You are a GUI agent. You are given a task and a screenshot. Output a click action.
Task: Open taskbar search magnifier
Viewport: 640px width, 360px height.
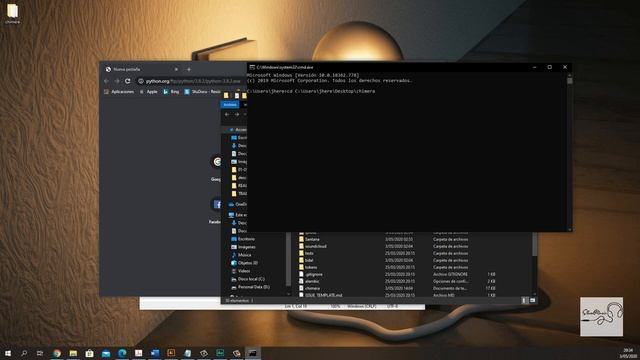tap(24, 353)
